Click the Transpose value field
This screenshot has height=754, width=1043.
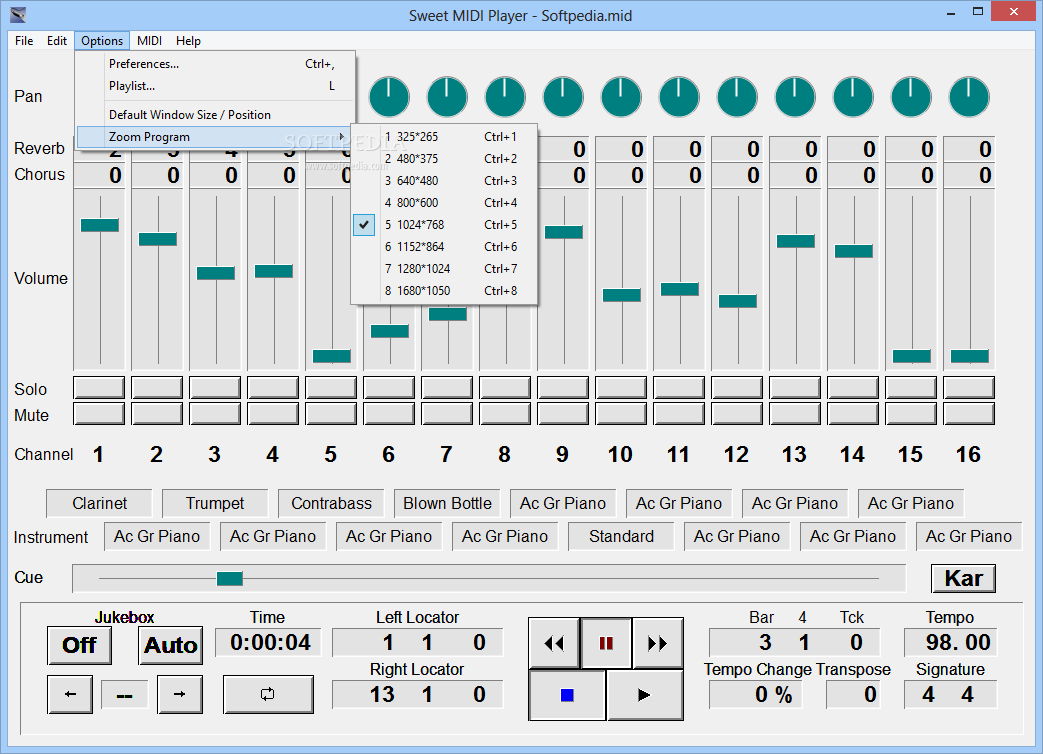pyautogui.click(x=853, y=695)
